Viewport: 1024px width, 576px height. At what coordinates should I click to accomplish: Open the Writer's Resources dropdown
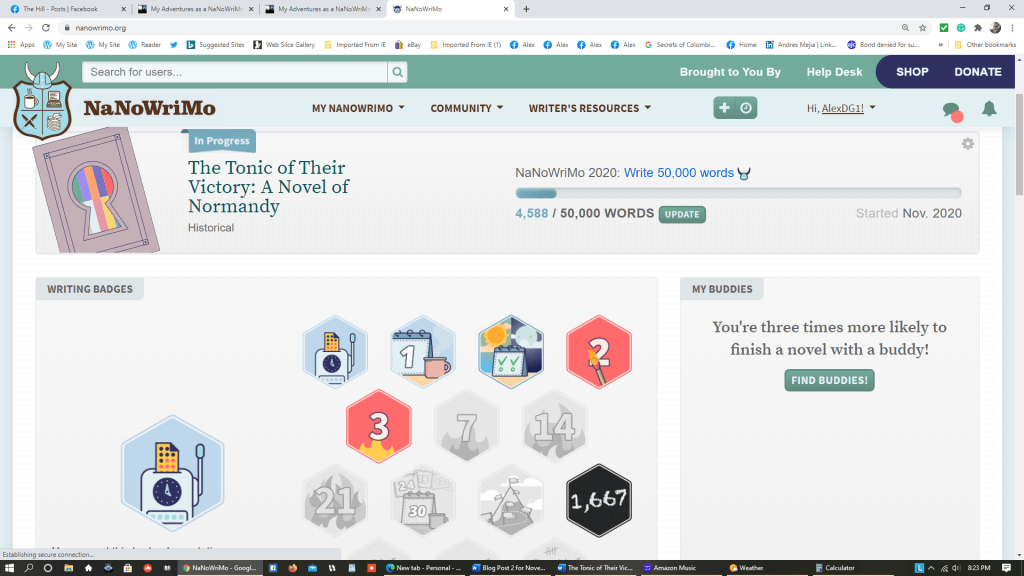coord(589,108)
